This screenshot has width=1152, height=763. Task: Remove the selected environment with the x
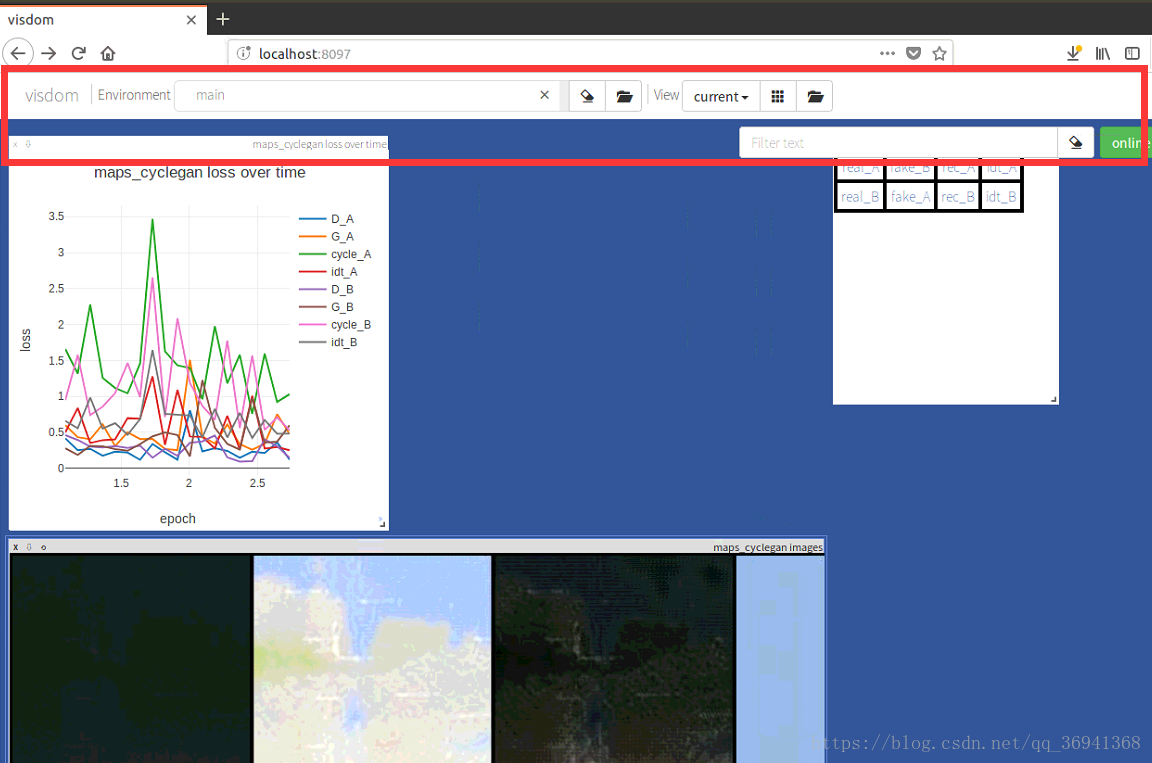(544, 95)
